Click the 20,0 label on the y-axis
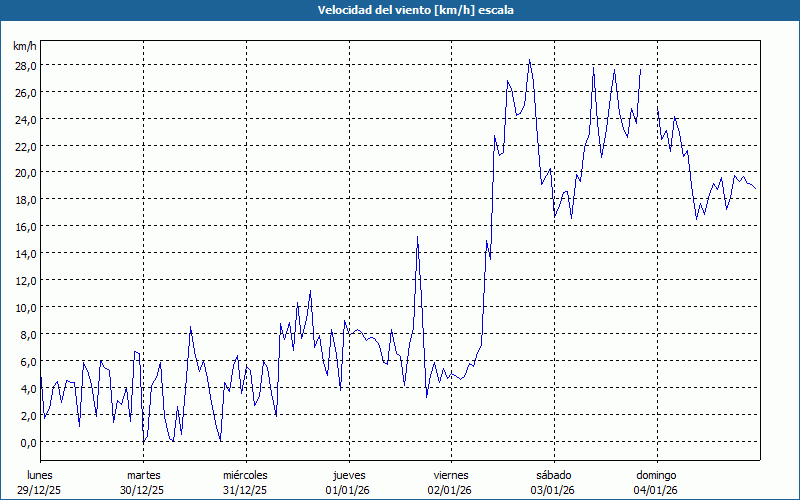This screenshot has width=800, height=500. point(25,172)
